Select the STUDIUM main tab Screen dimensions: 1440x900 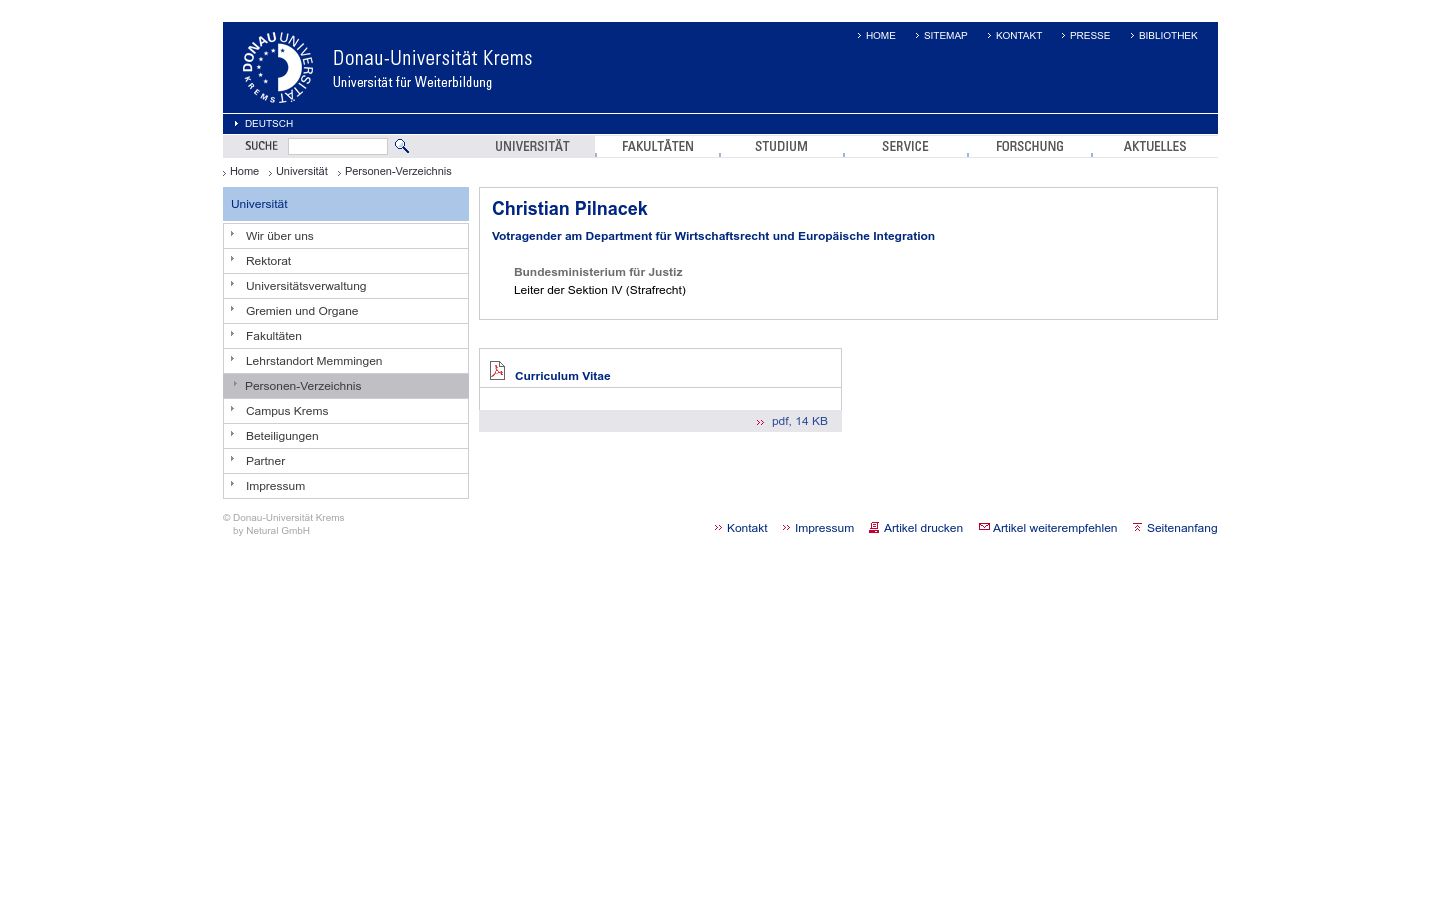click(x=781, y=146)
